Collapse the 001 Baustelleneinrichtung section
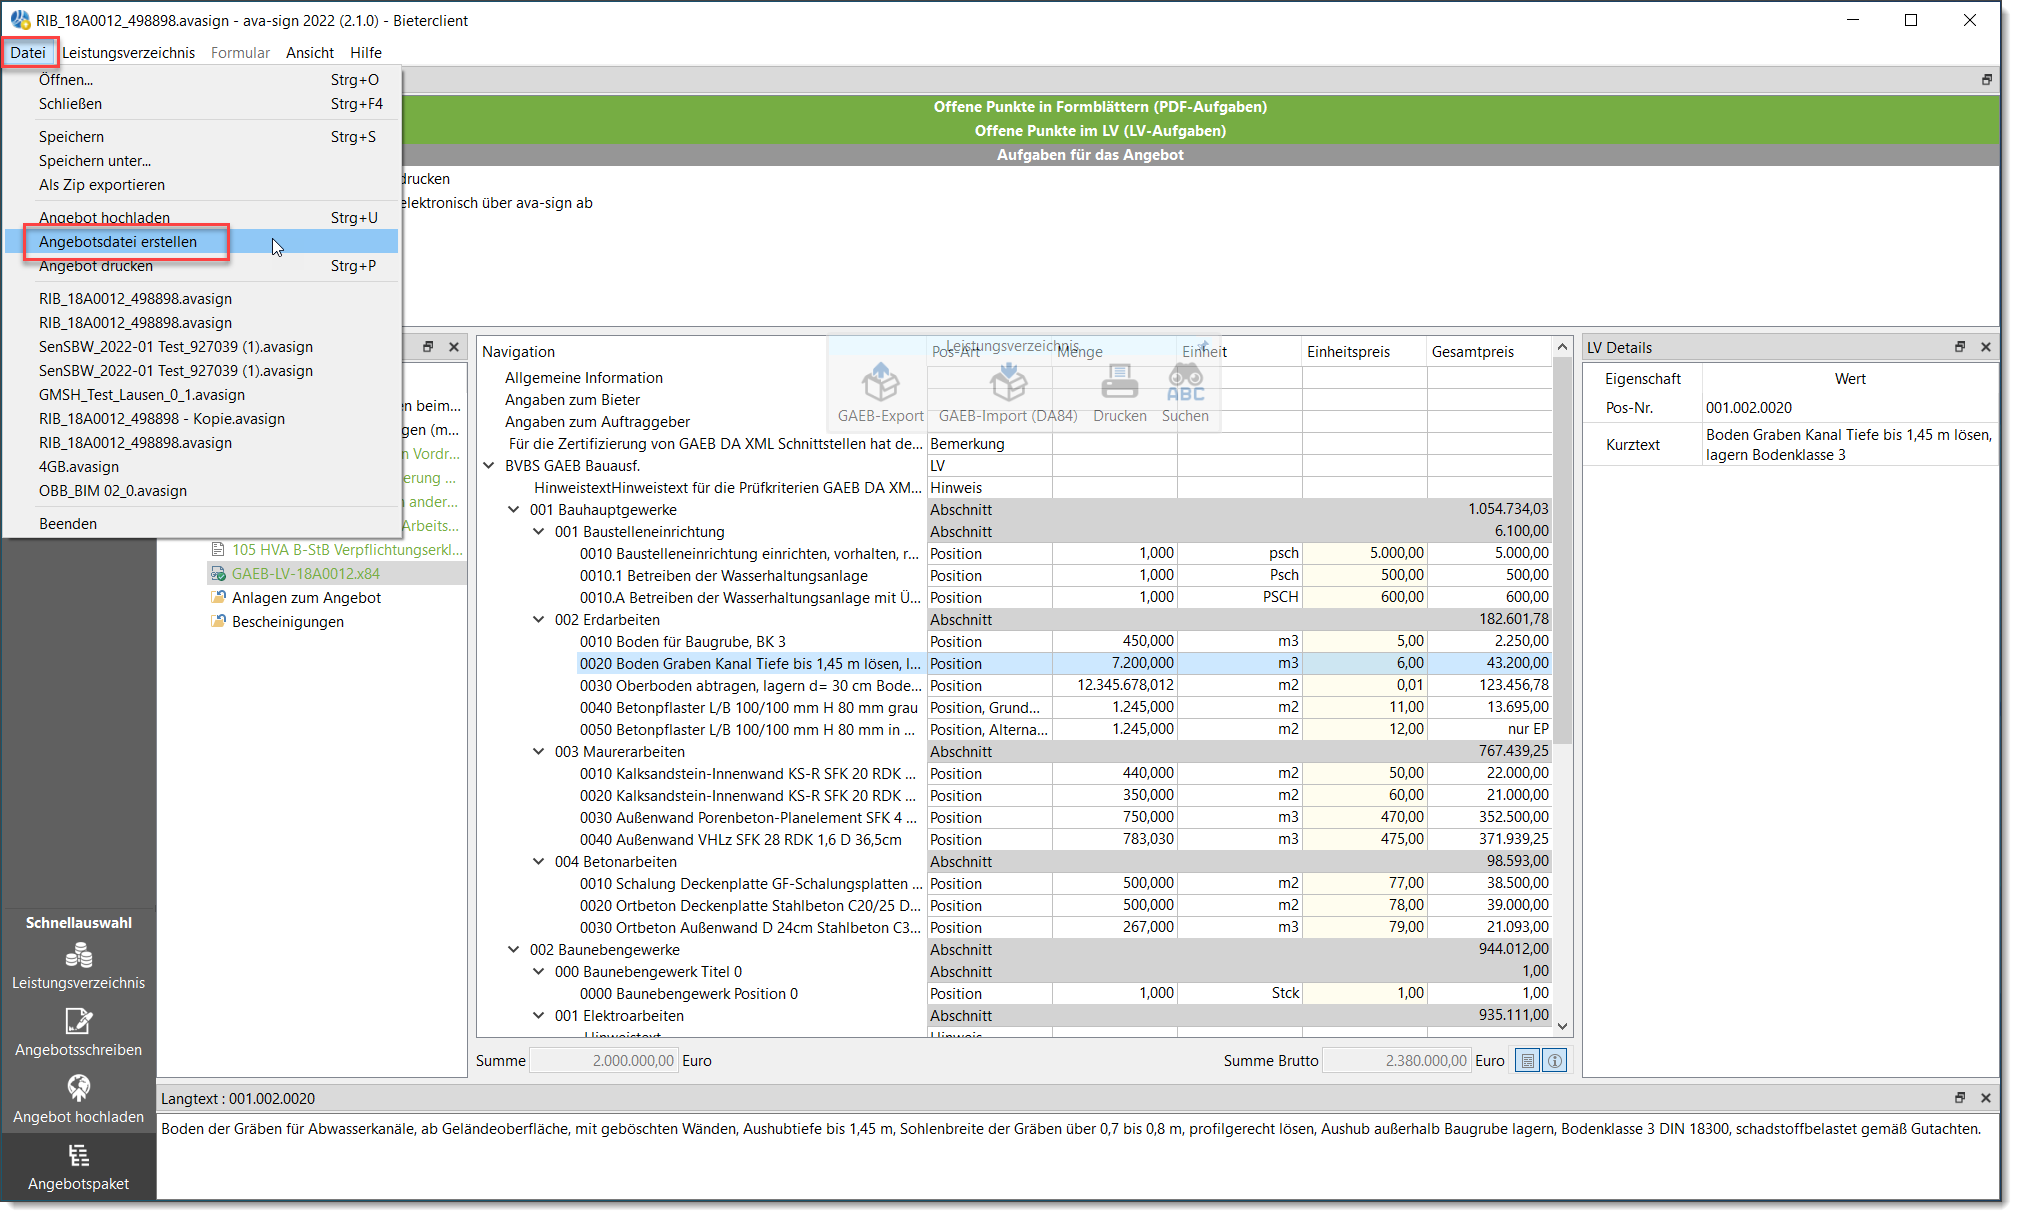This screenshot has width=2017, height=1217. tap(539, 532)
